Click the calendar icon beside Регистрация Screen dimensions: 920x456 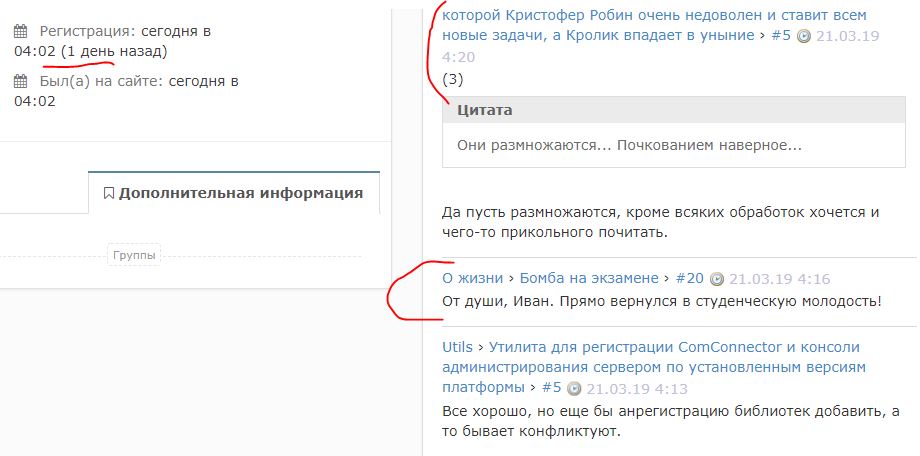coord(21,31)
